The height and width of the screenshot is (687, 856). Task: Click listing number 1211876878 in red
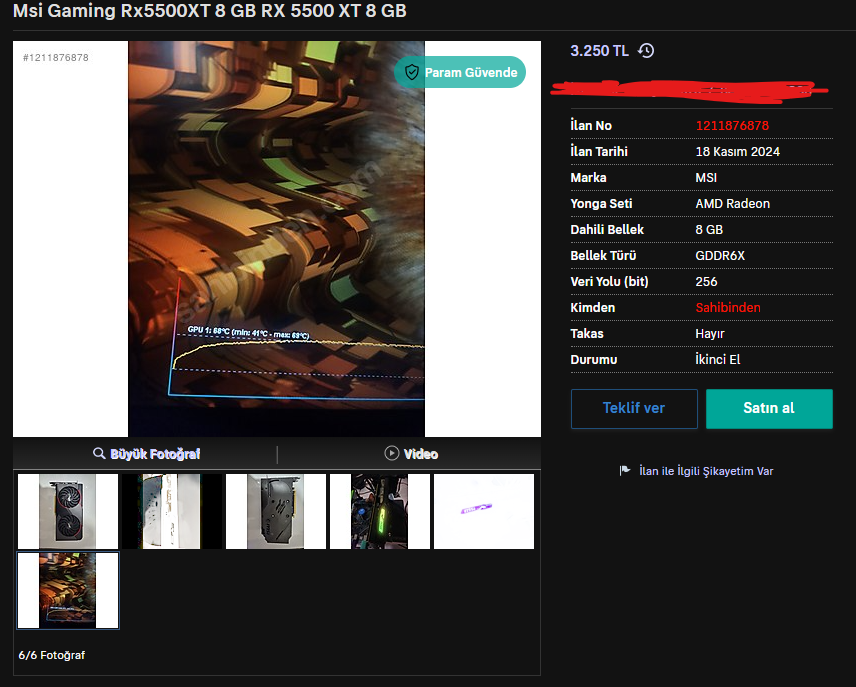[x=732, y=126]
